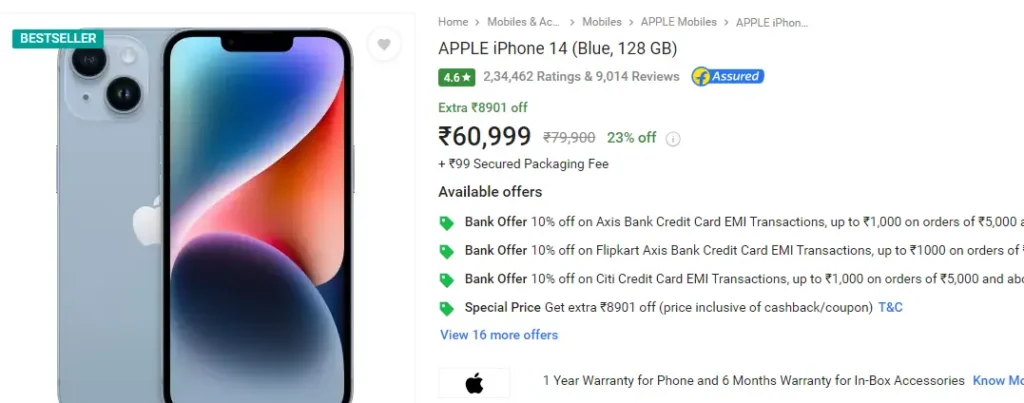The height and width of the screenshot is (403, 1024).
Task: Click the Special Price tag icon
Action: click(x=446, y=308)
